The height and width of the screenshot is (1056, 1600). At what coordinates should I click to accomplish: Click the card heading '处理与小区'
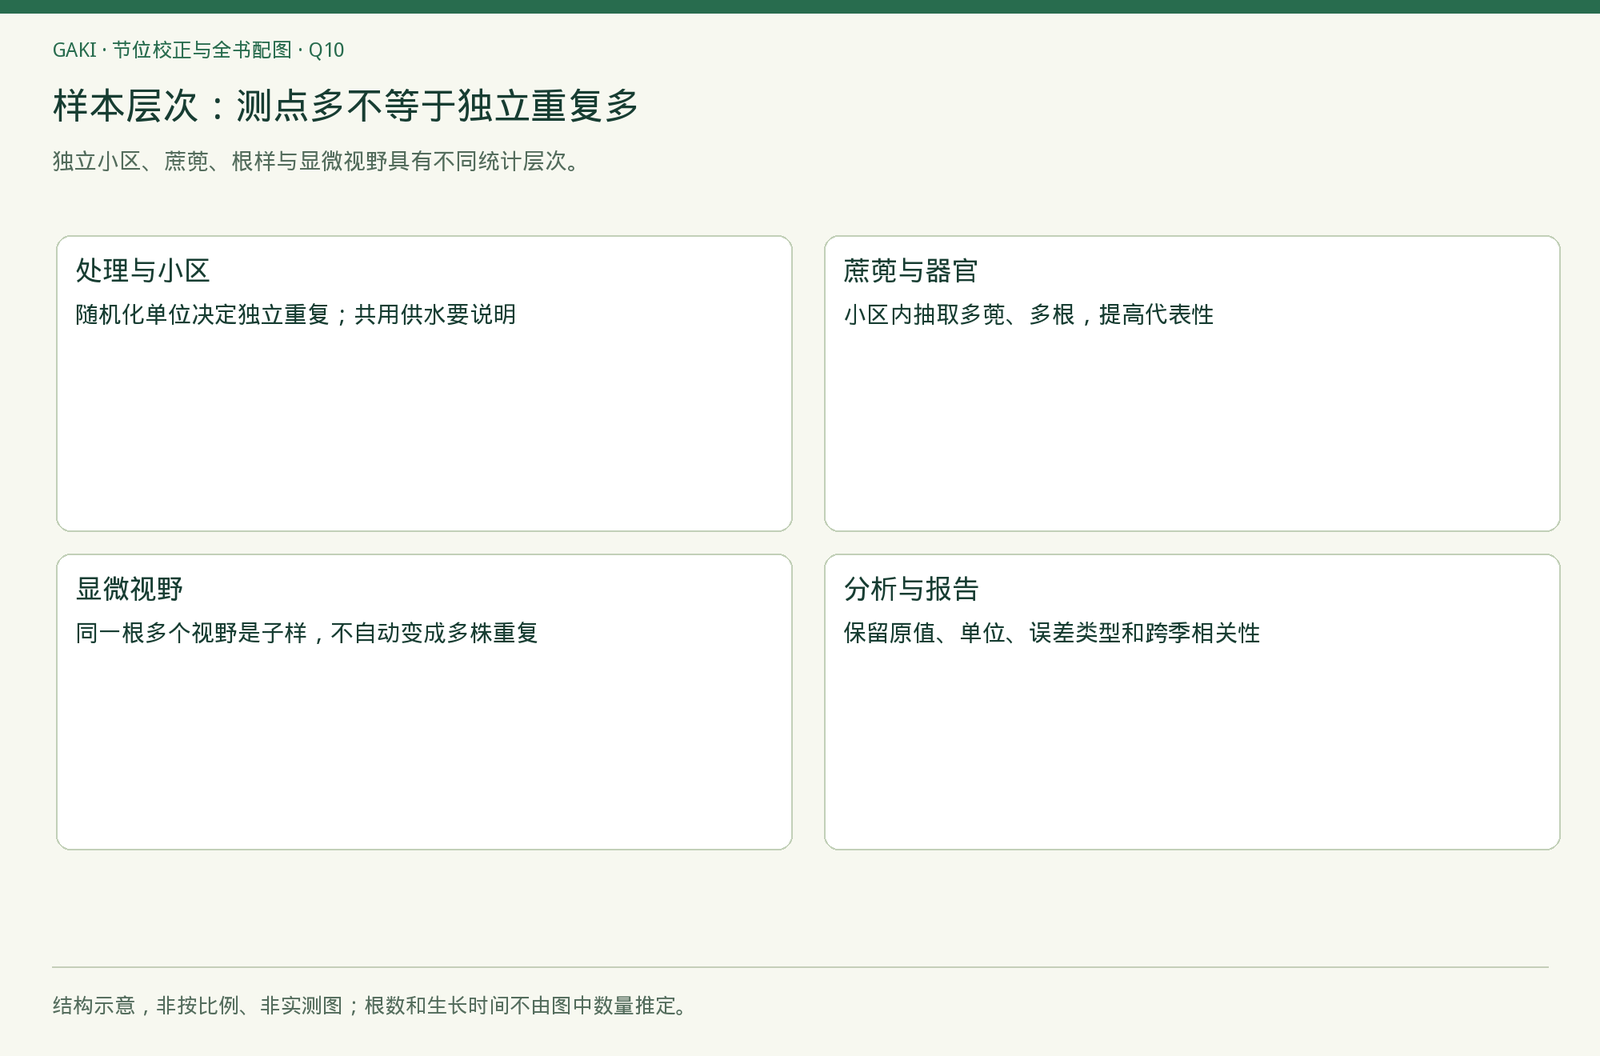143,270
